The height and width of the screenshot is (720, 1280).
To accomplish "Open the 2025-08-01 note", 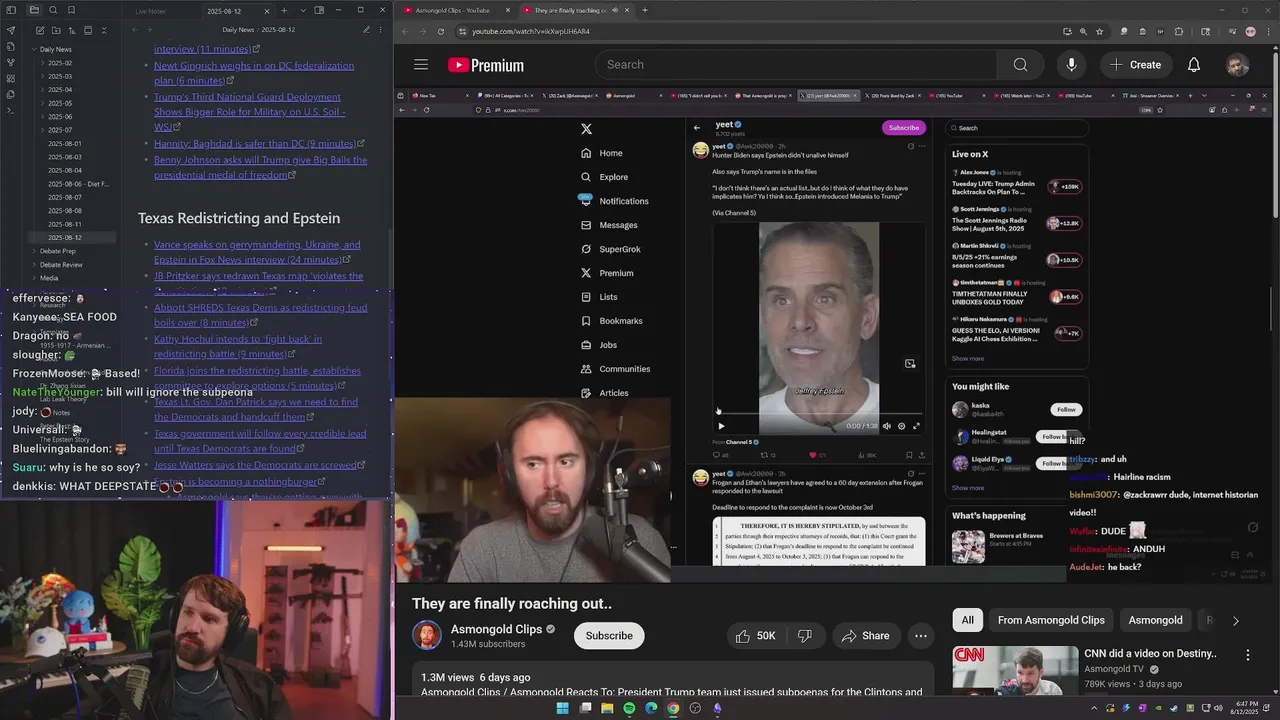I will 65,143.
